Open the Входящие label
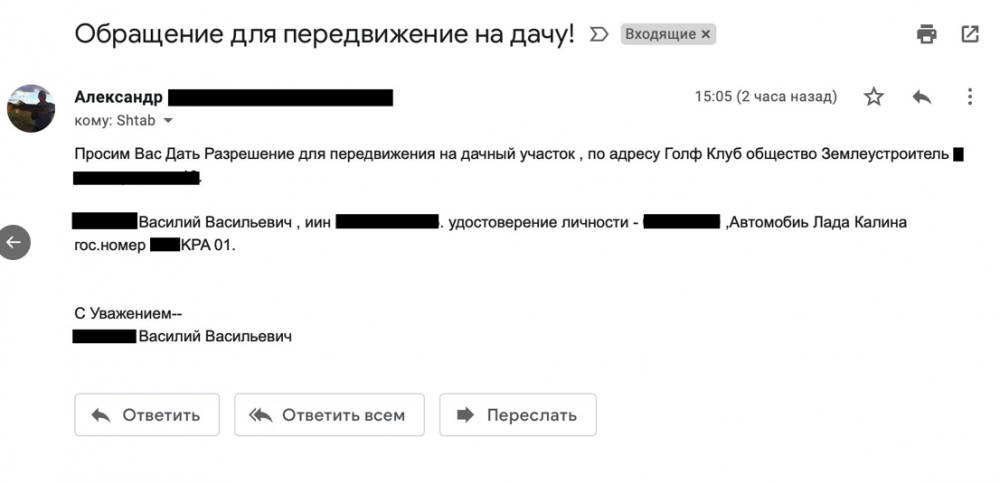This screenshot has height=483, width=1000. click(x=660, y=34)
